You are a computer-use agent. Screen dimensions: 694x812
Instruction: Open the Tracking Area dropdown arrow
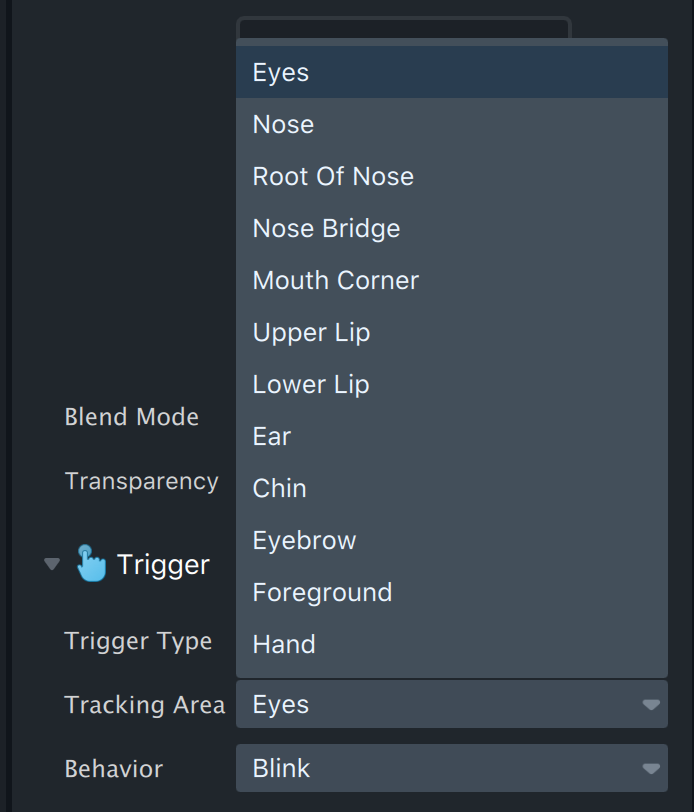(x=651, y=704)
